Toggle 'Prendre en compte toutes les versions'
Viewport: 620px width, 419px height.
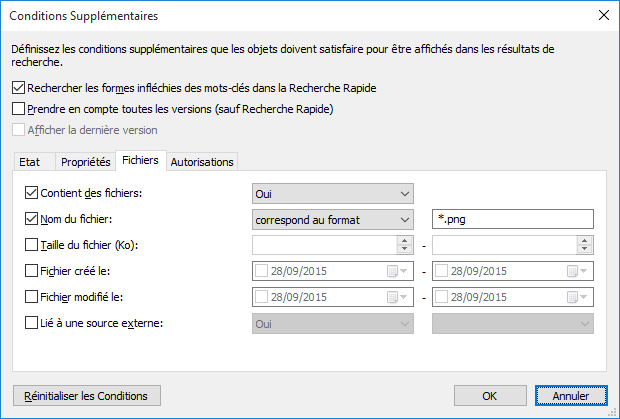point(20,108)
